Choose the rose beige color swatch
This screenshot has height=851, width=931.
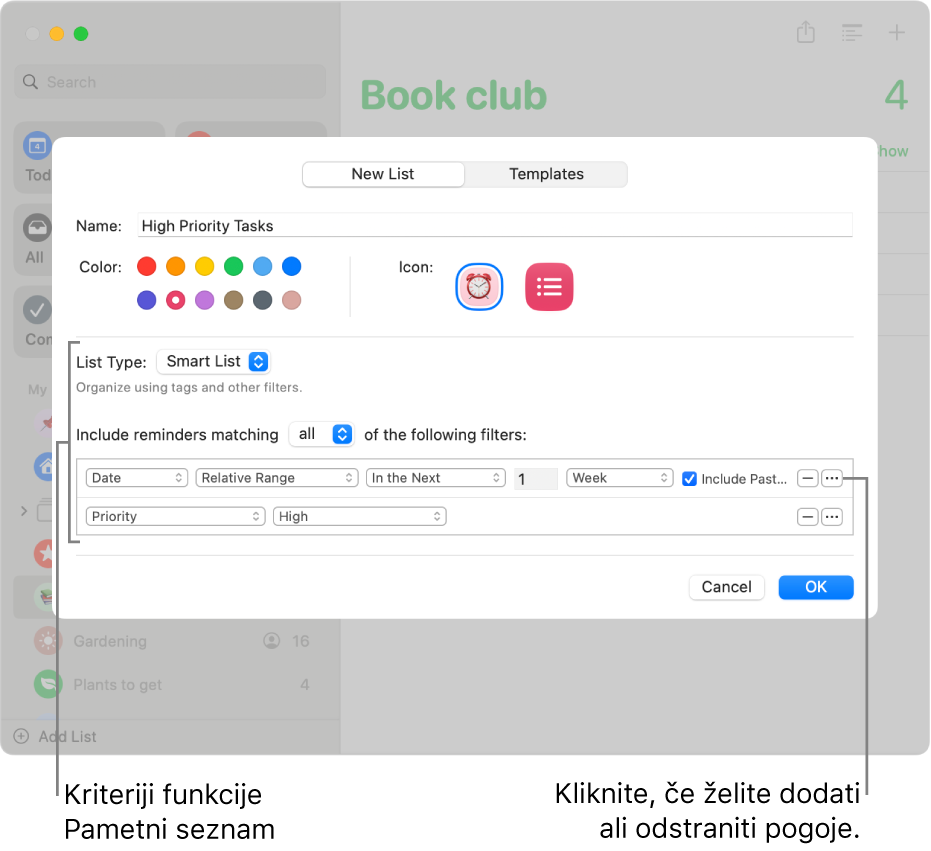point(292,300)
